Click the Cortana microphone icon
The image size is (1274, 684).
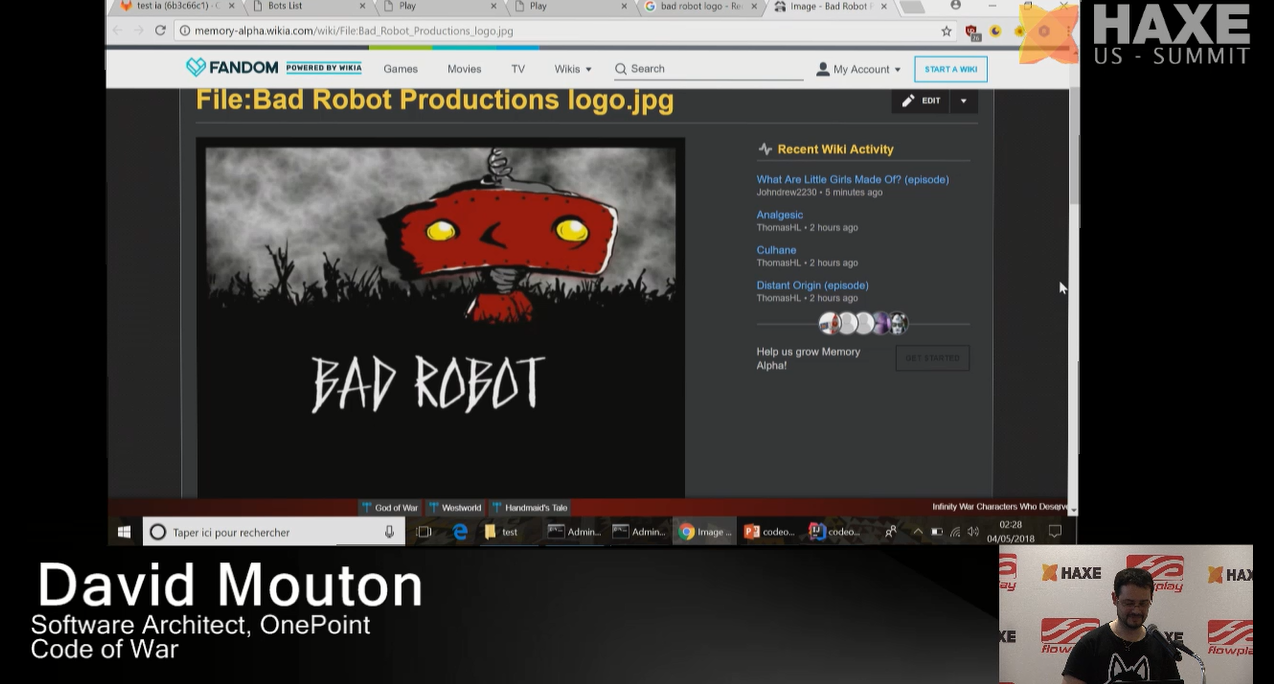(389, 532)
